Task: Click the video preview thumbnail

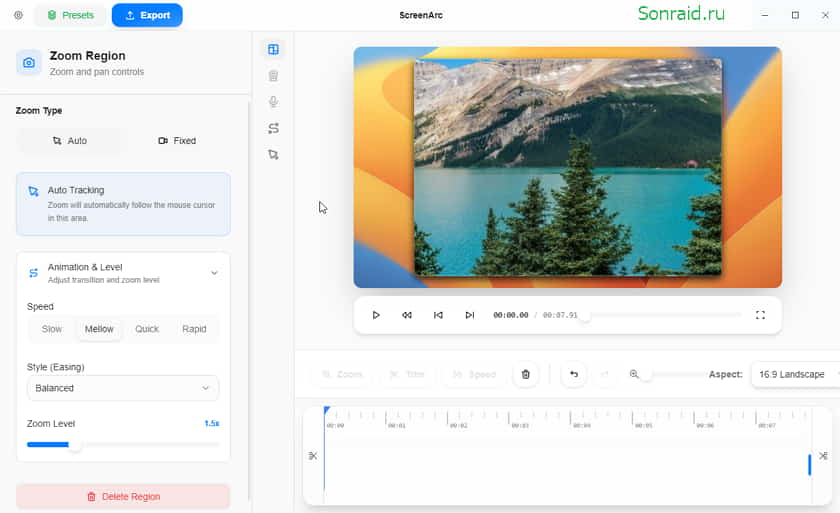Action: (x=567, y=167)
